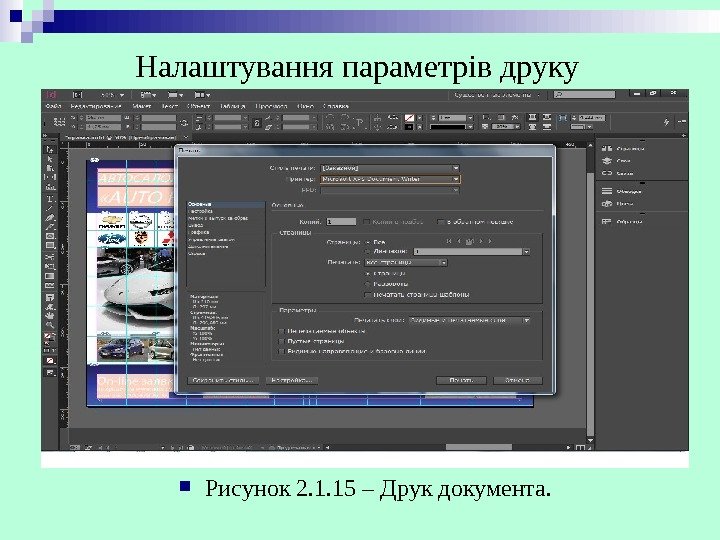720x540 pixels.
Task: Open the Файл (File) menu
Action: pyautogui.click(x=53, y=106)
